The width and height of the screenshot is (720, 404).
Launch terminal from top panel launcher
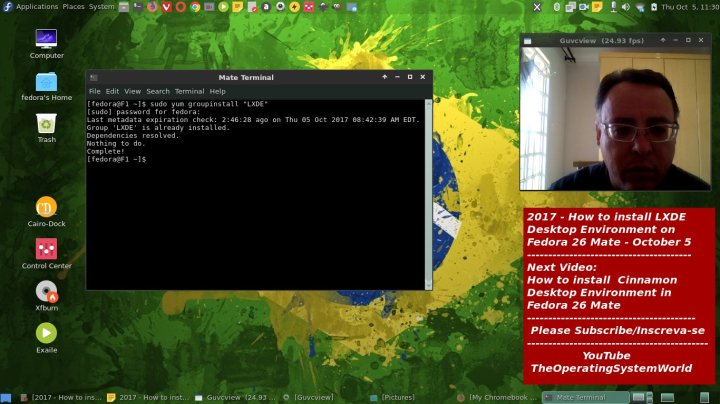coord(138,7)
